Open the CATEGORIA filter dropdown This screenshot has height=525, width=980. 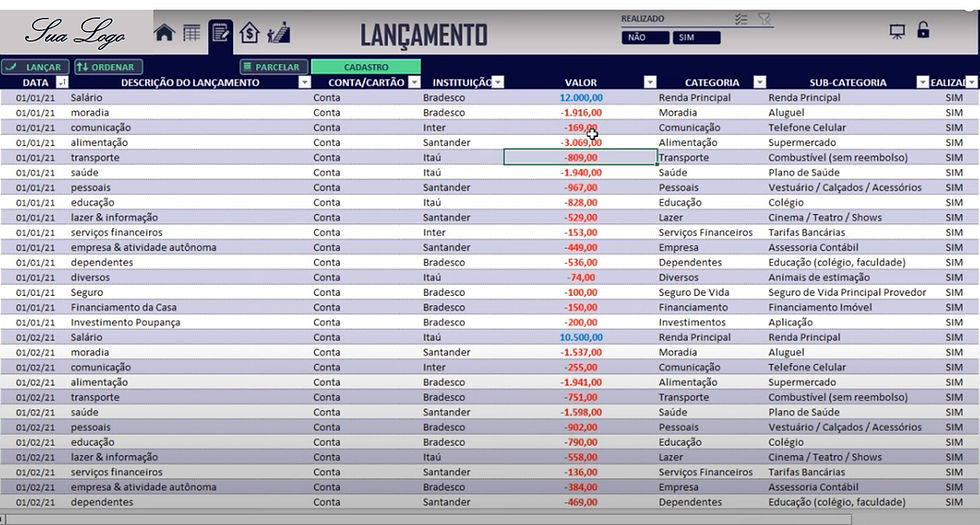(x=759, y=82)
